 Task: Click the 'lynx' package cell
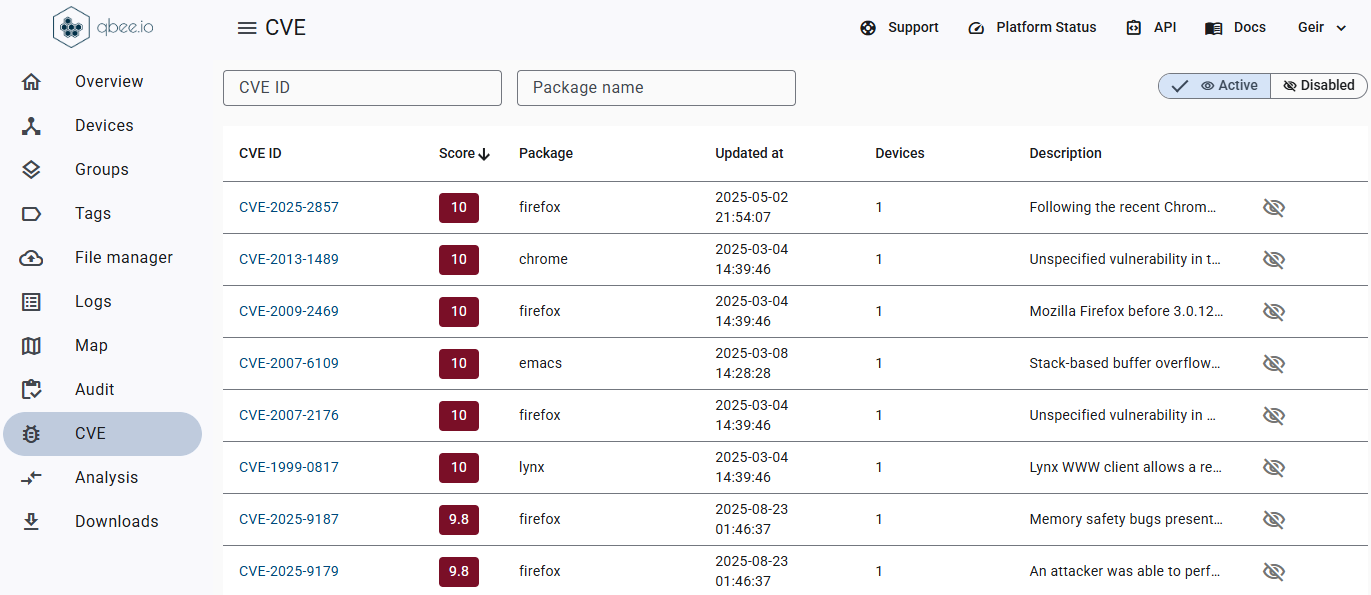point(532,468)
